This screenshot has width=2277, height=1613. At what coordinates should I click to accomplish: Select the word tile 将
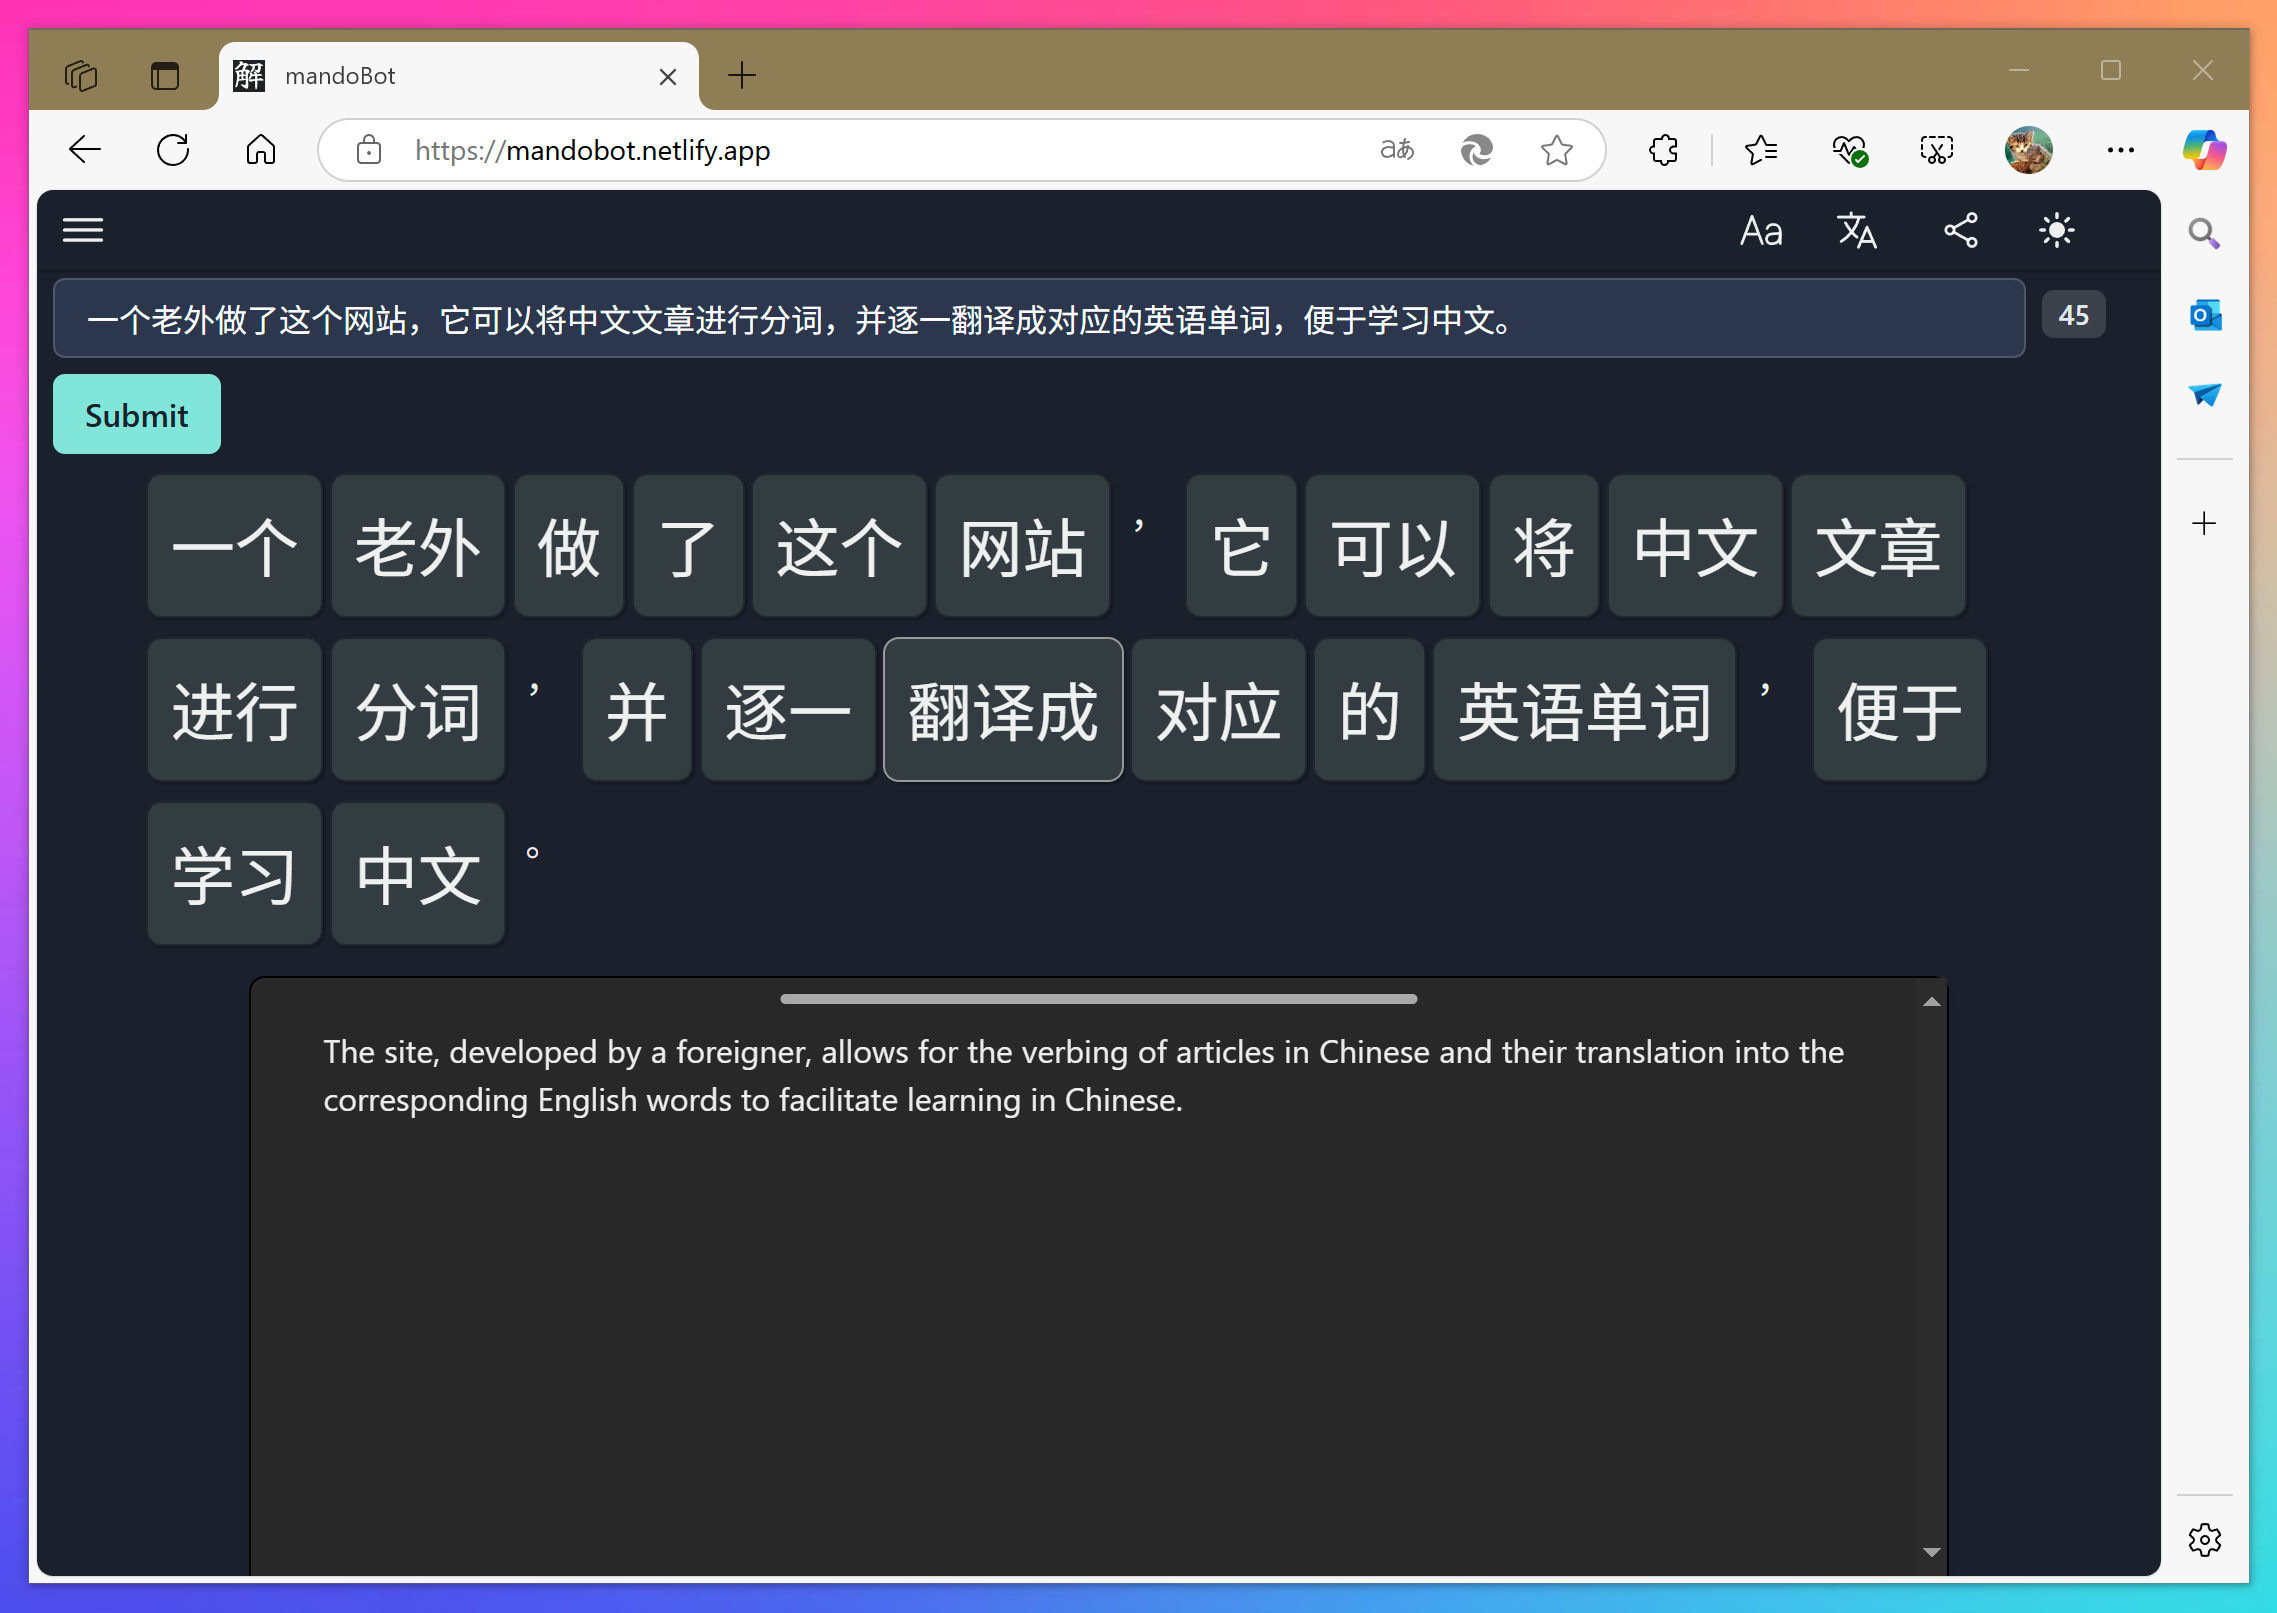(1544, 547)
